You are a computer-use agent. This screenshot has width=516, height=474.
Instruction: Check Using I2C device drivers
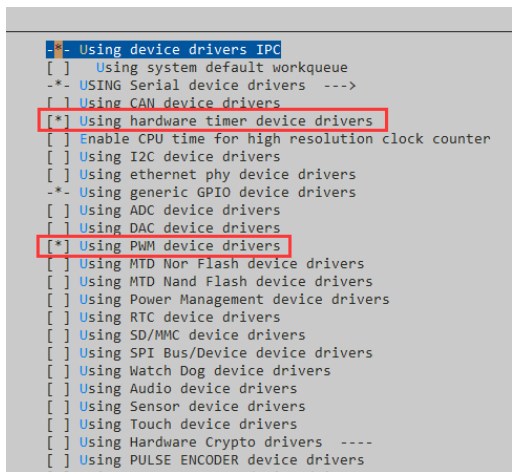[163, 157]
